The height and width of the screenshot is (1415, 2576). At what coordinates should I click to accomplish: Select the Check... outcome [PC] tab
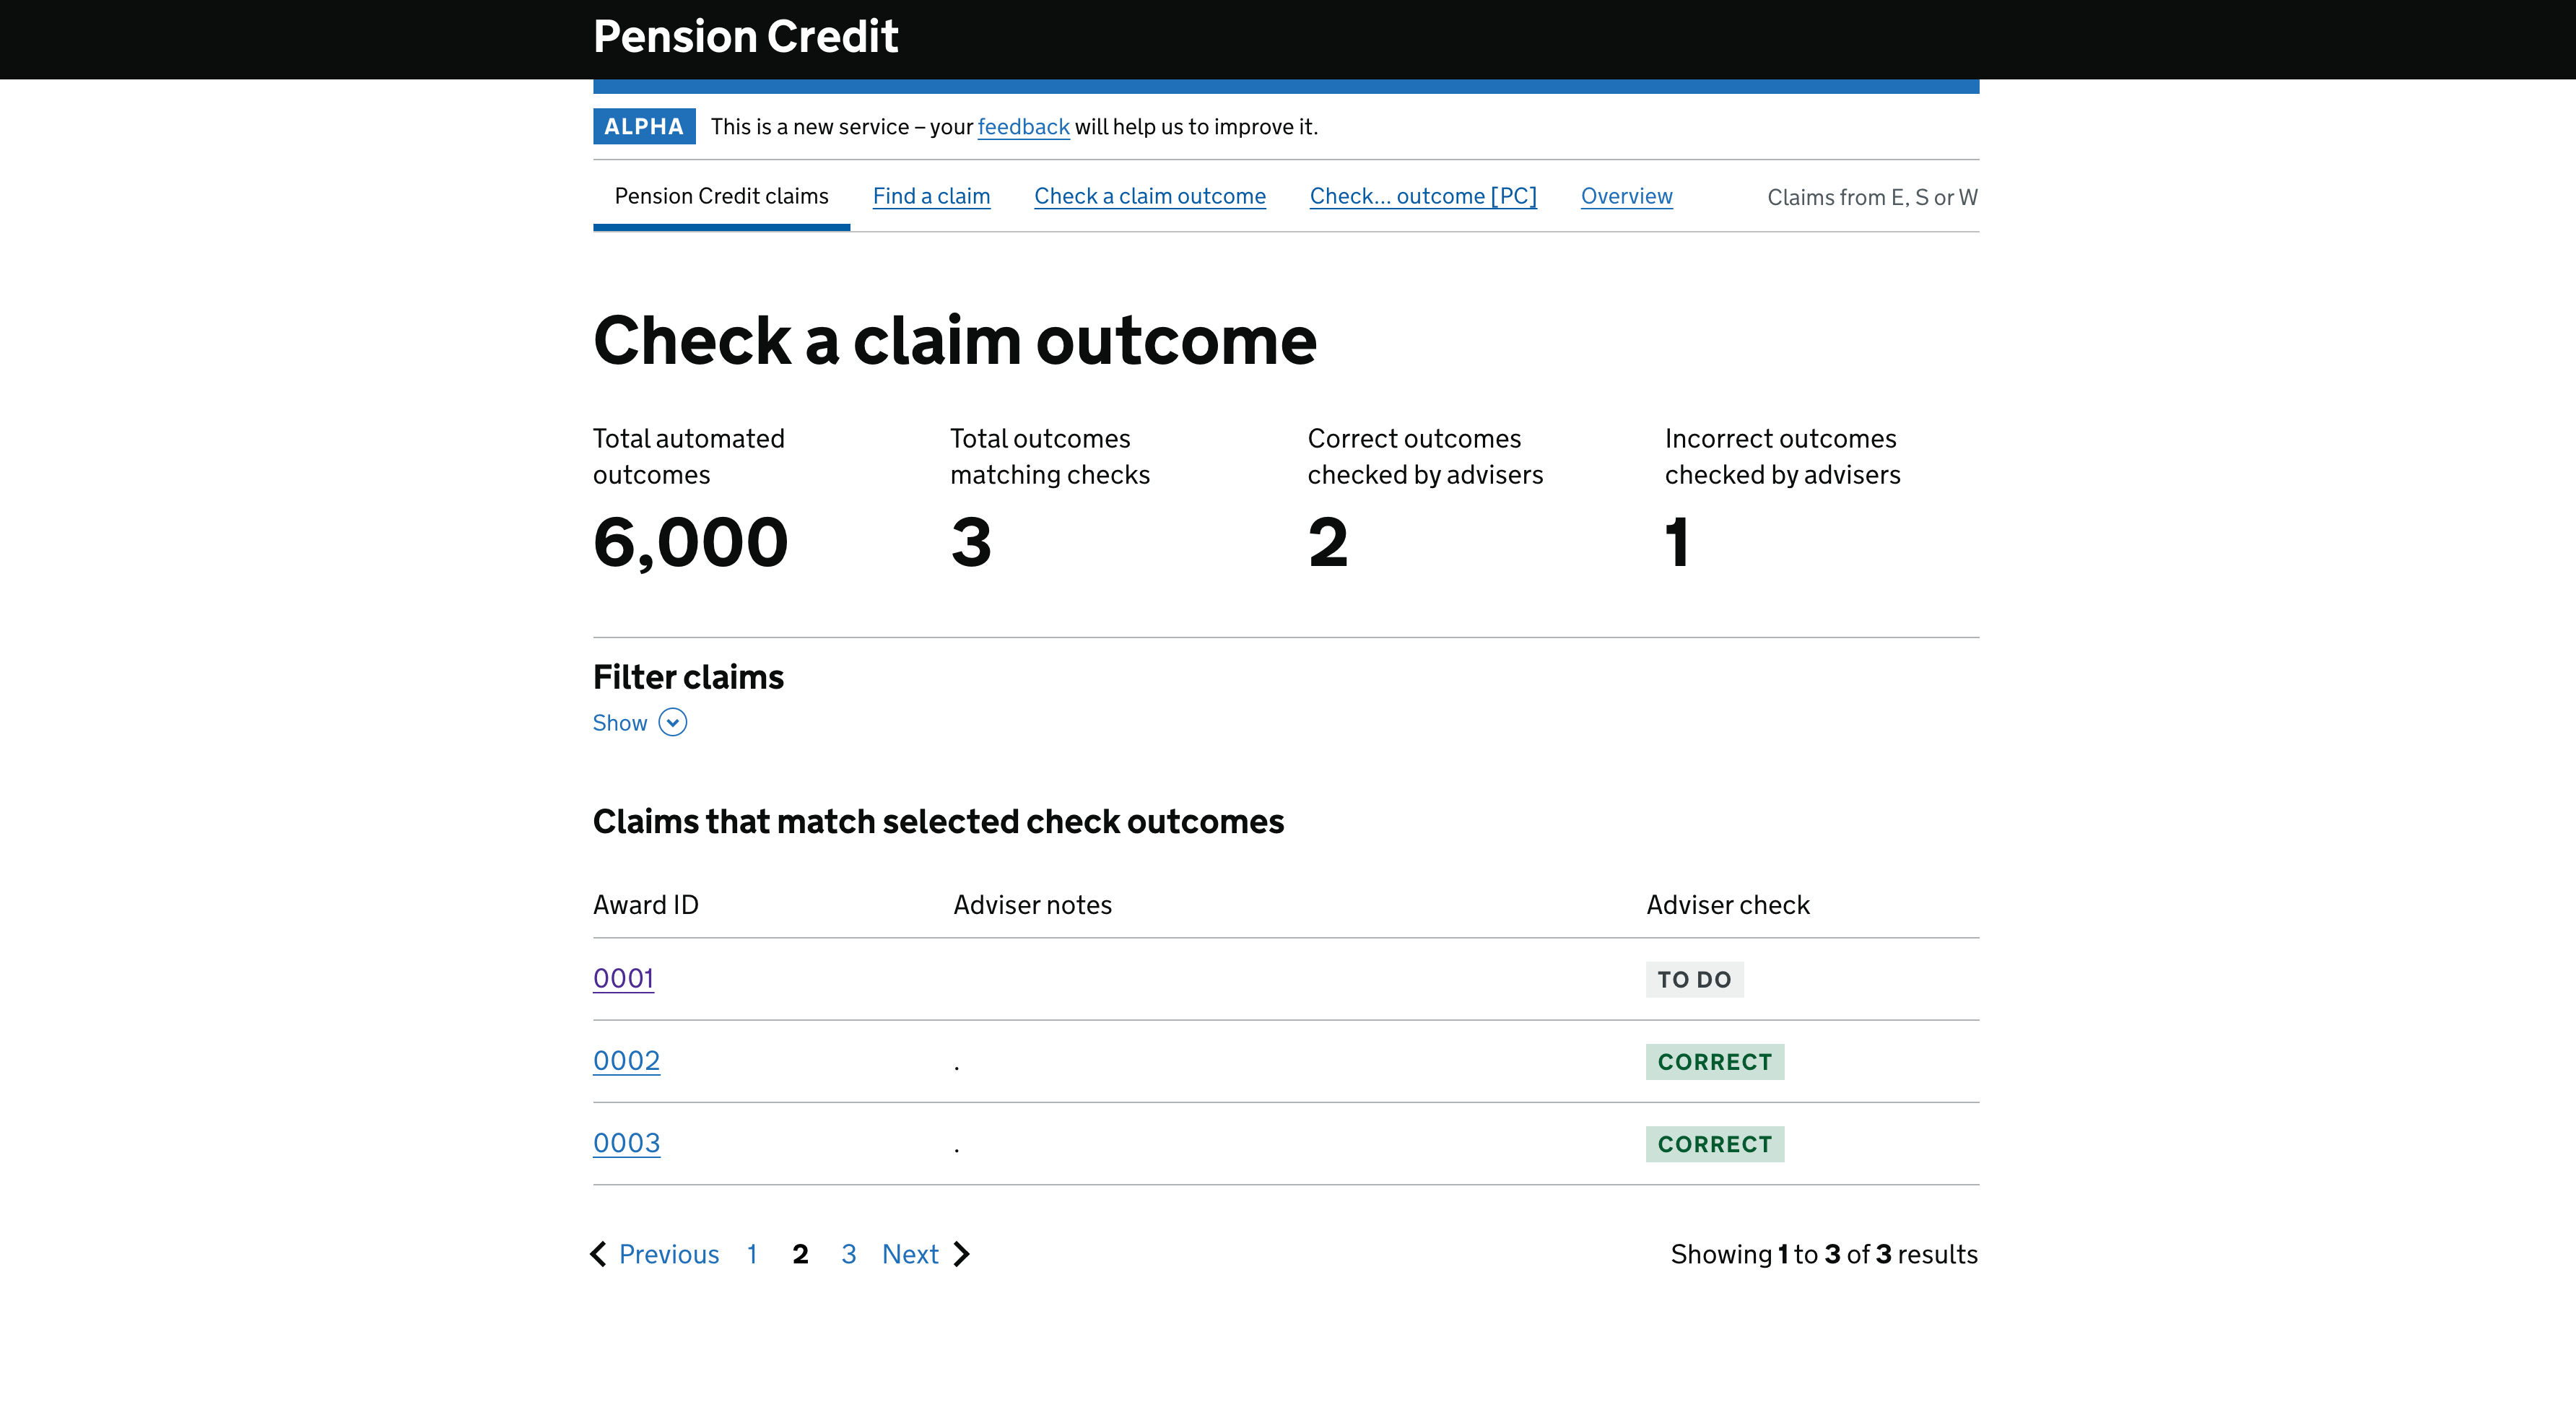click(x=1422, y=196)
